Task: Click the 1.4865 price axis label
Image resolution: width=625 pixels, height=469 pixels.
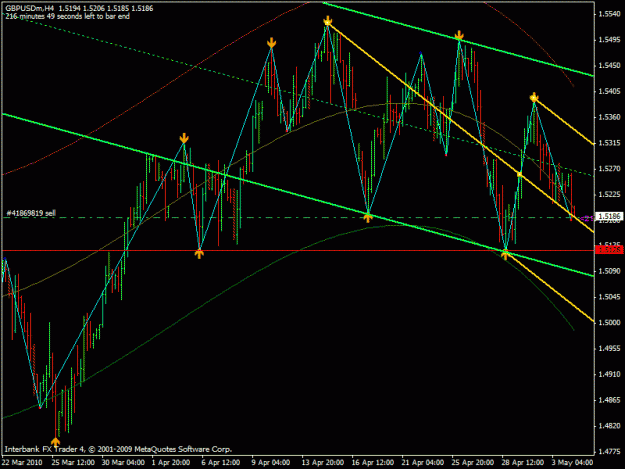Action: point(609,400)
